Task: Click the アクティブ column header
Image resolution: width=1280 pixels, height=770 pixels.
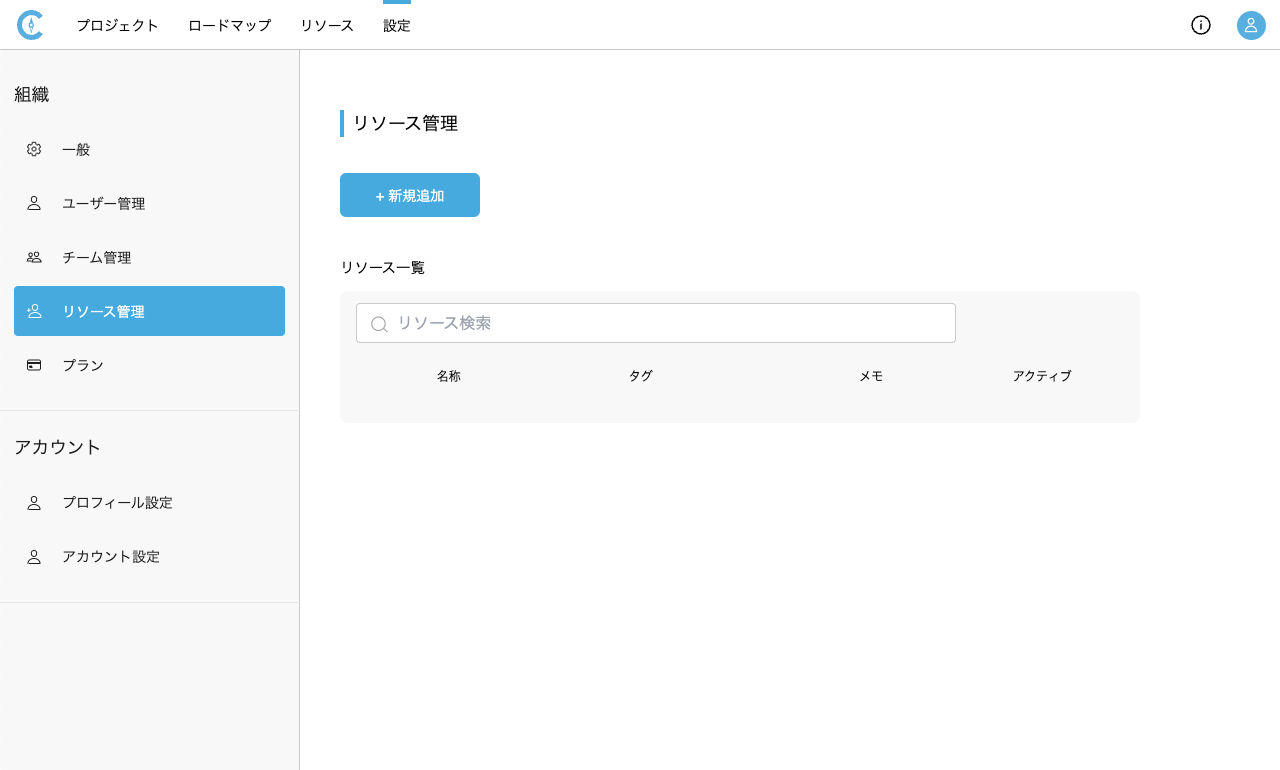Action: [x=1041, y=376]
